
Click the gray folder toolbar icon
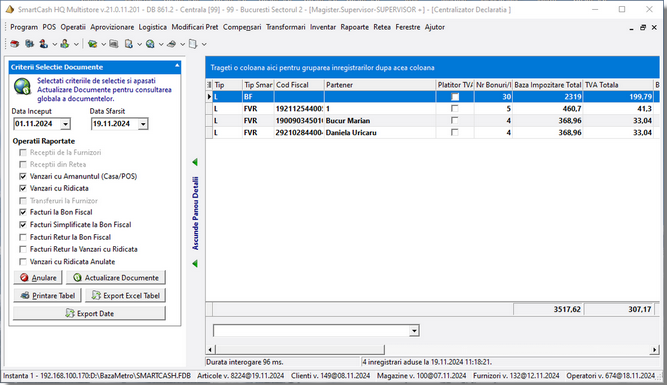(114, 44)
